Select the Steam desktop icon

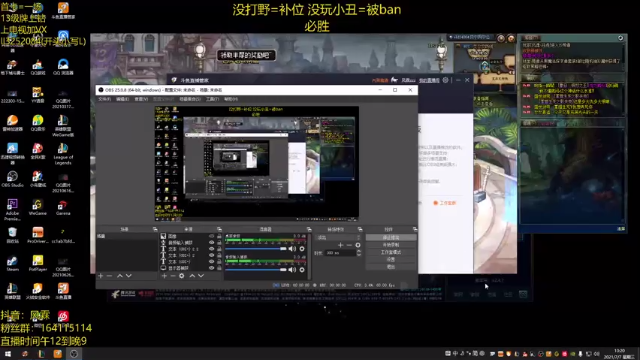[x=12, y=263]
